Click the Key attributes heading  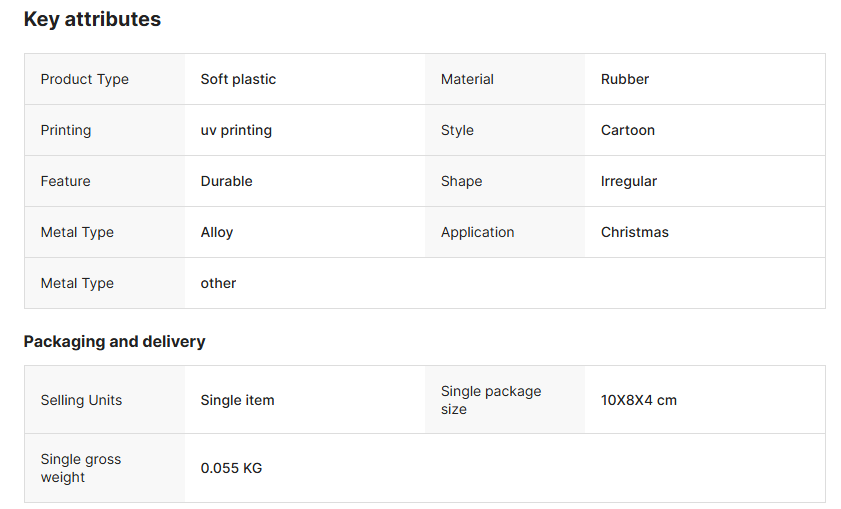coord(92,19)
